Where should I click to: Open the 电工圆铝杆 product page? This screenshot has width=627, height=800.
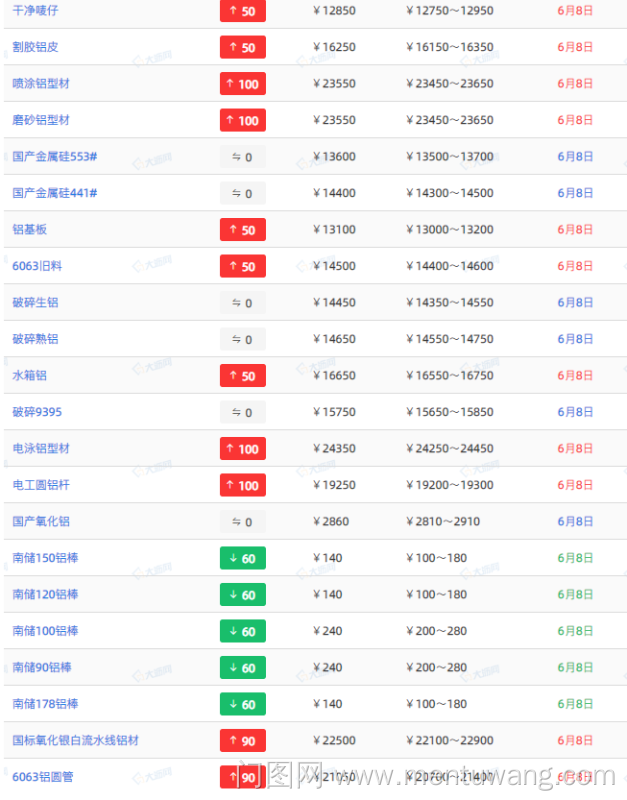(41, 485)
